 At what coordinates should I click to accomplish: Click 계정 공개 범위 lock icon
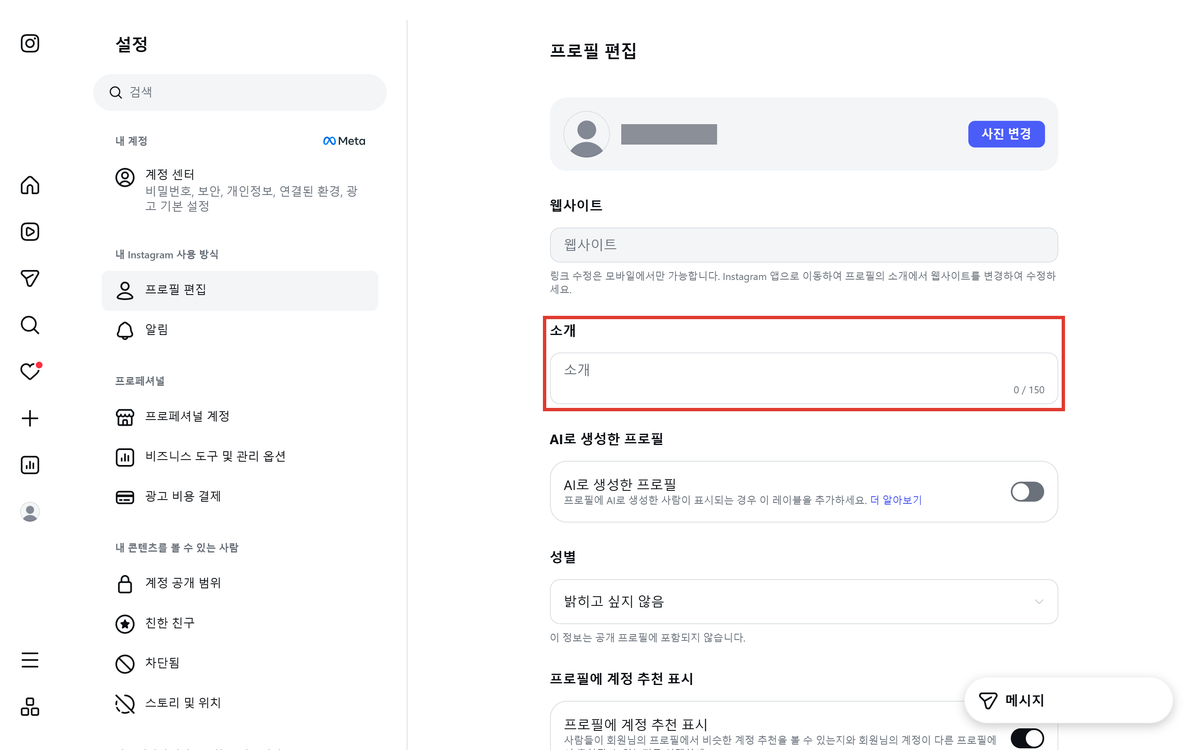click(125, 583)
